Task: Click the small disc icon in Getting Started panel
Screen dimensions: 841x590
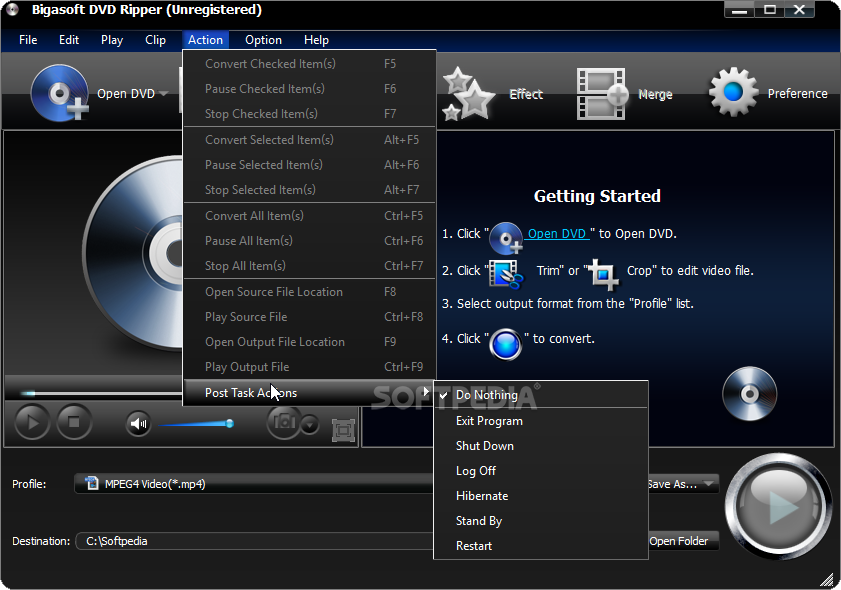Action: pos(749,394)
